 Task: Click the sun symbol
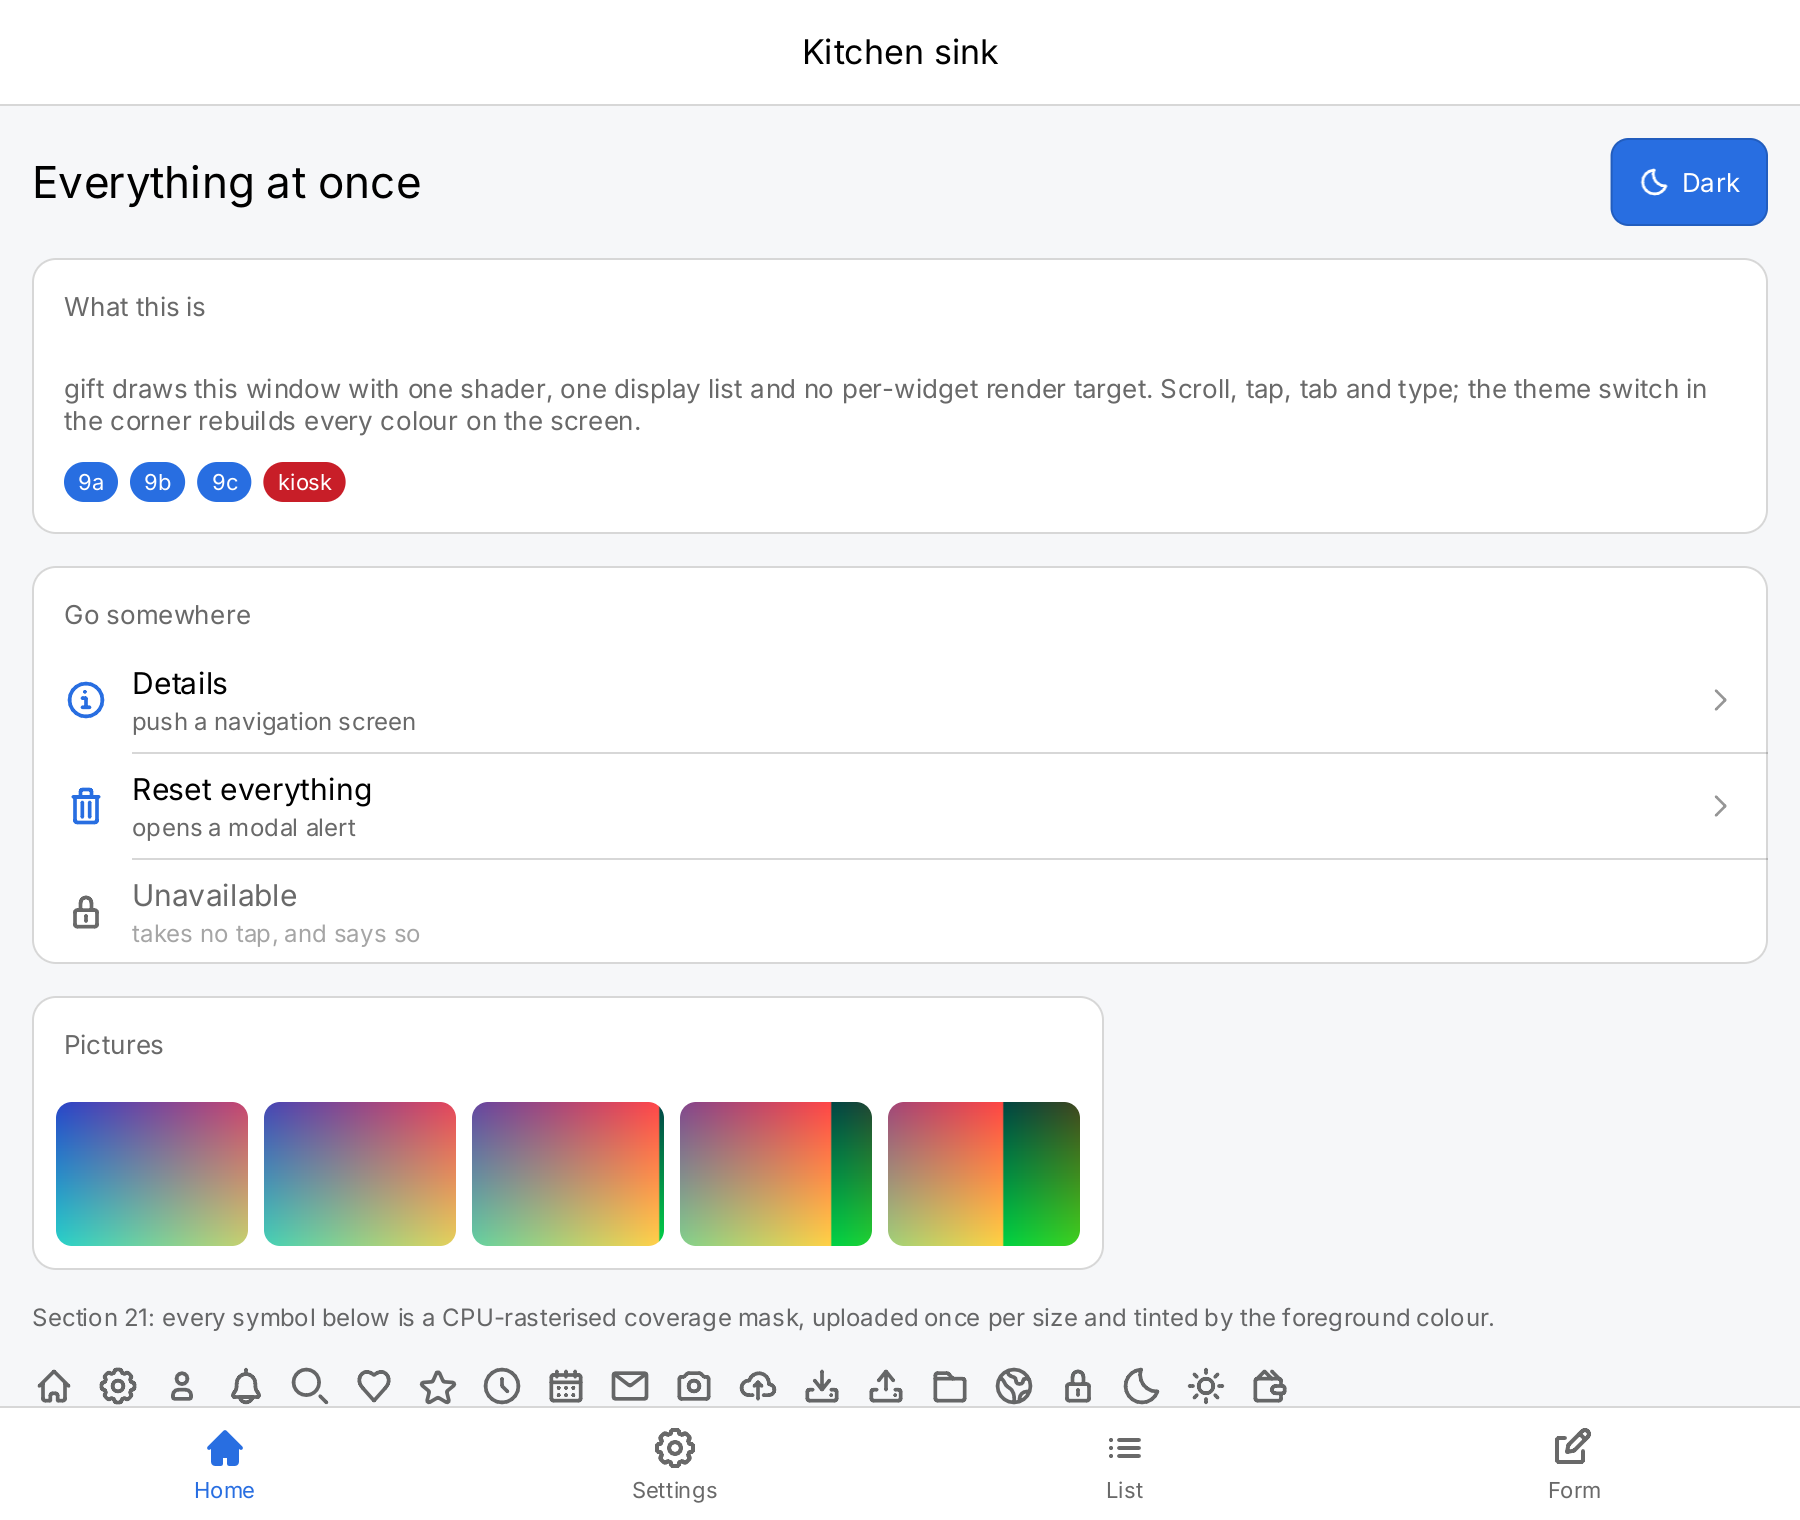click(x=1206, y=1386)
